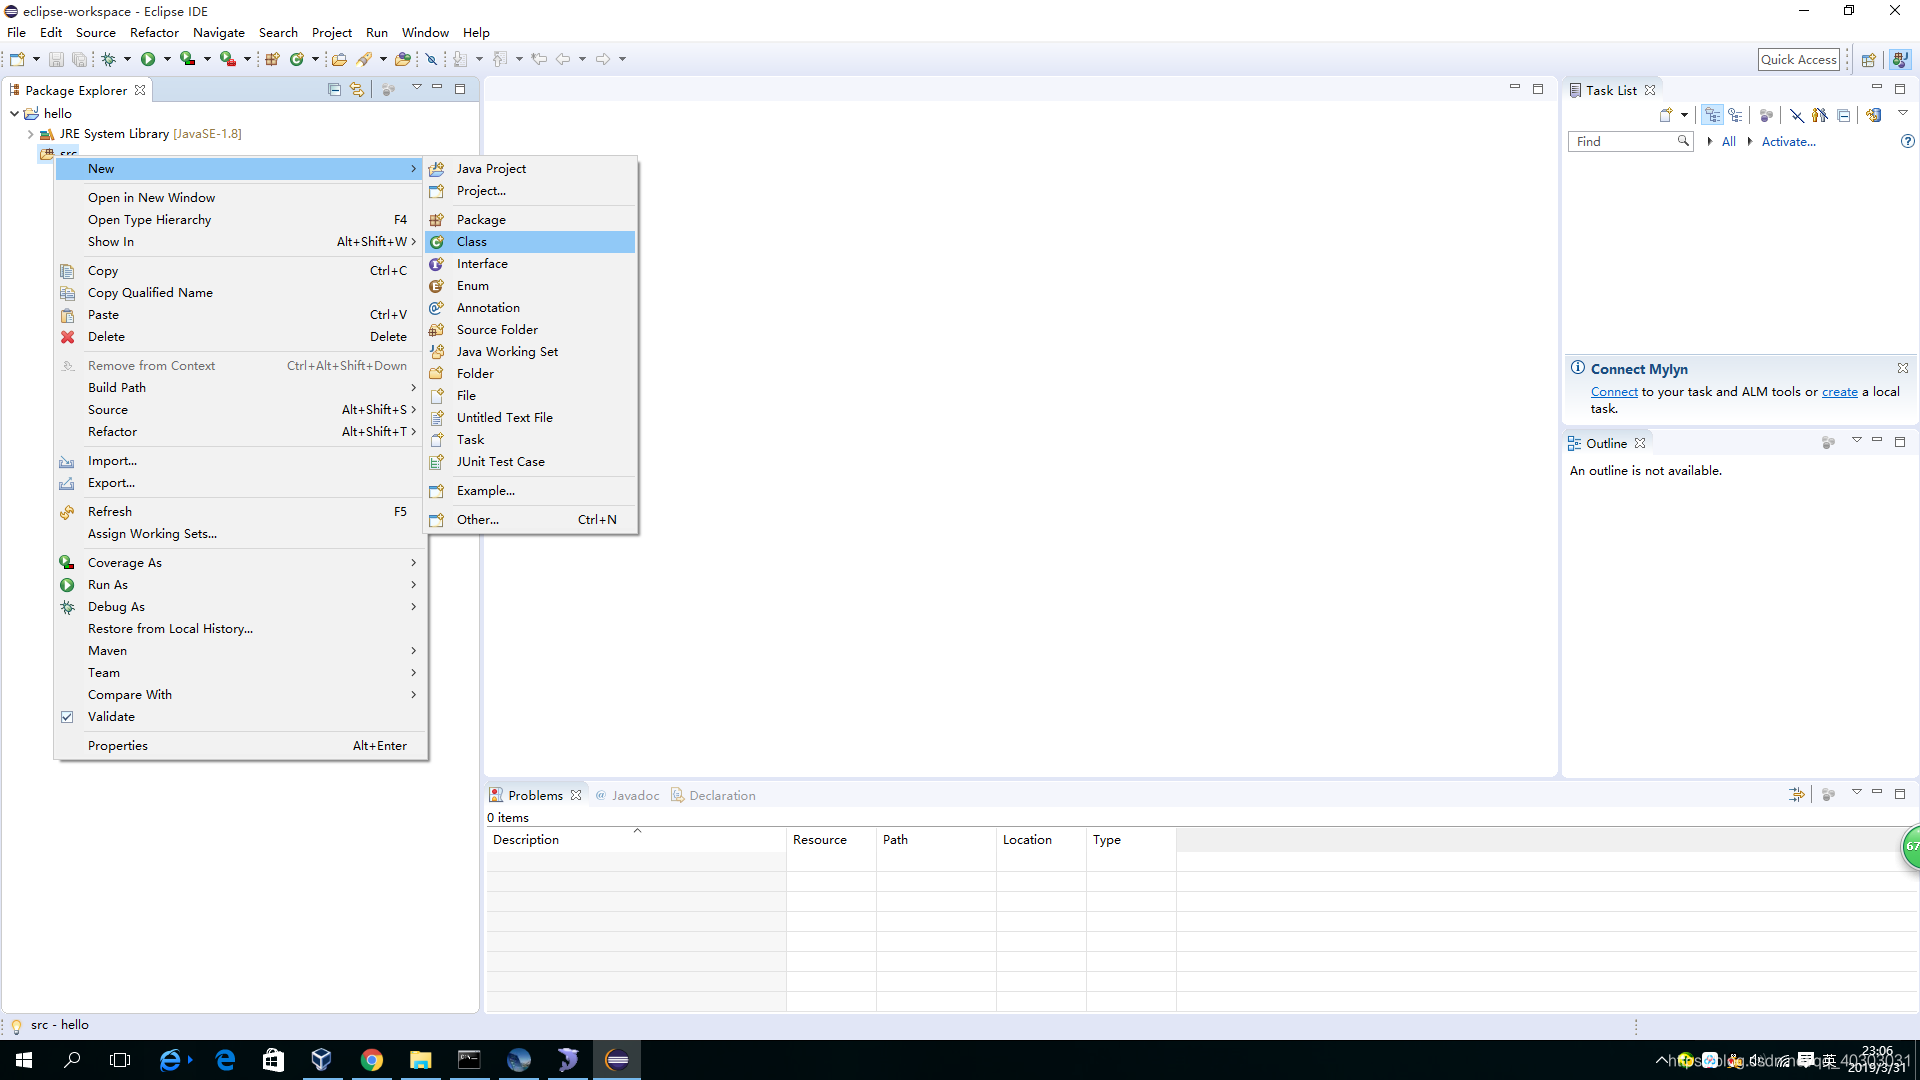
Task: Click the create link in Connect Mylyn
Action: click(1839, 392)
